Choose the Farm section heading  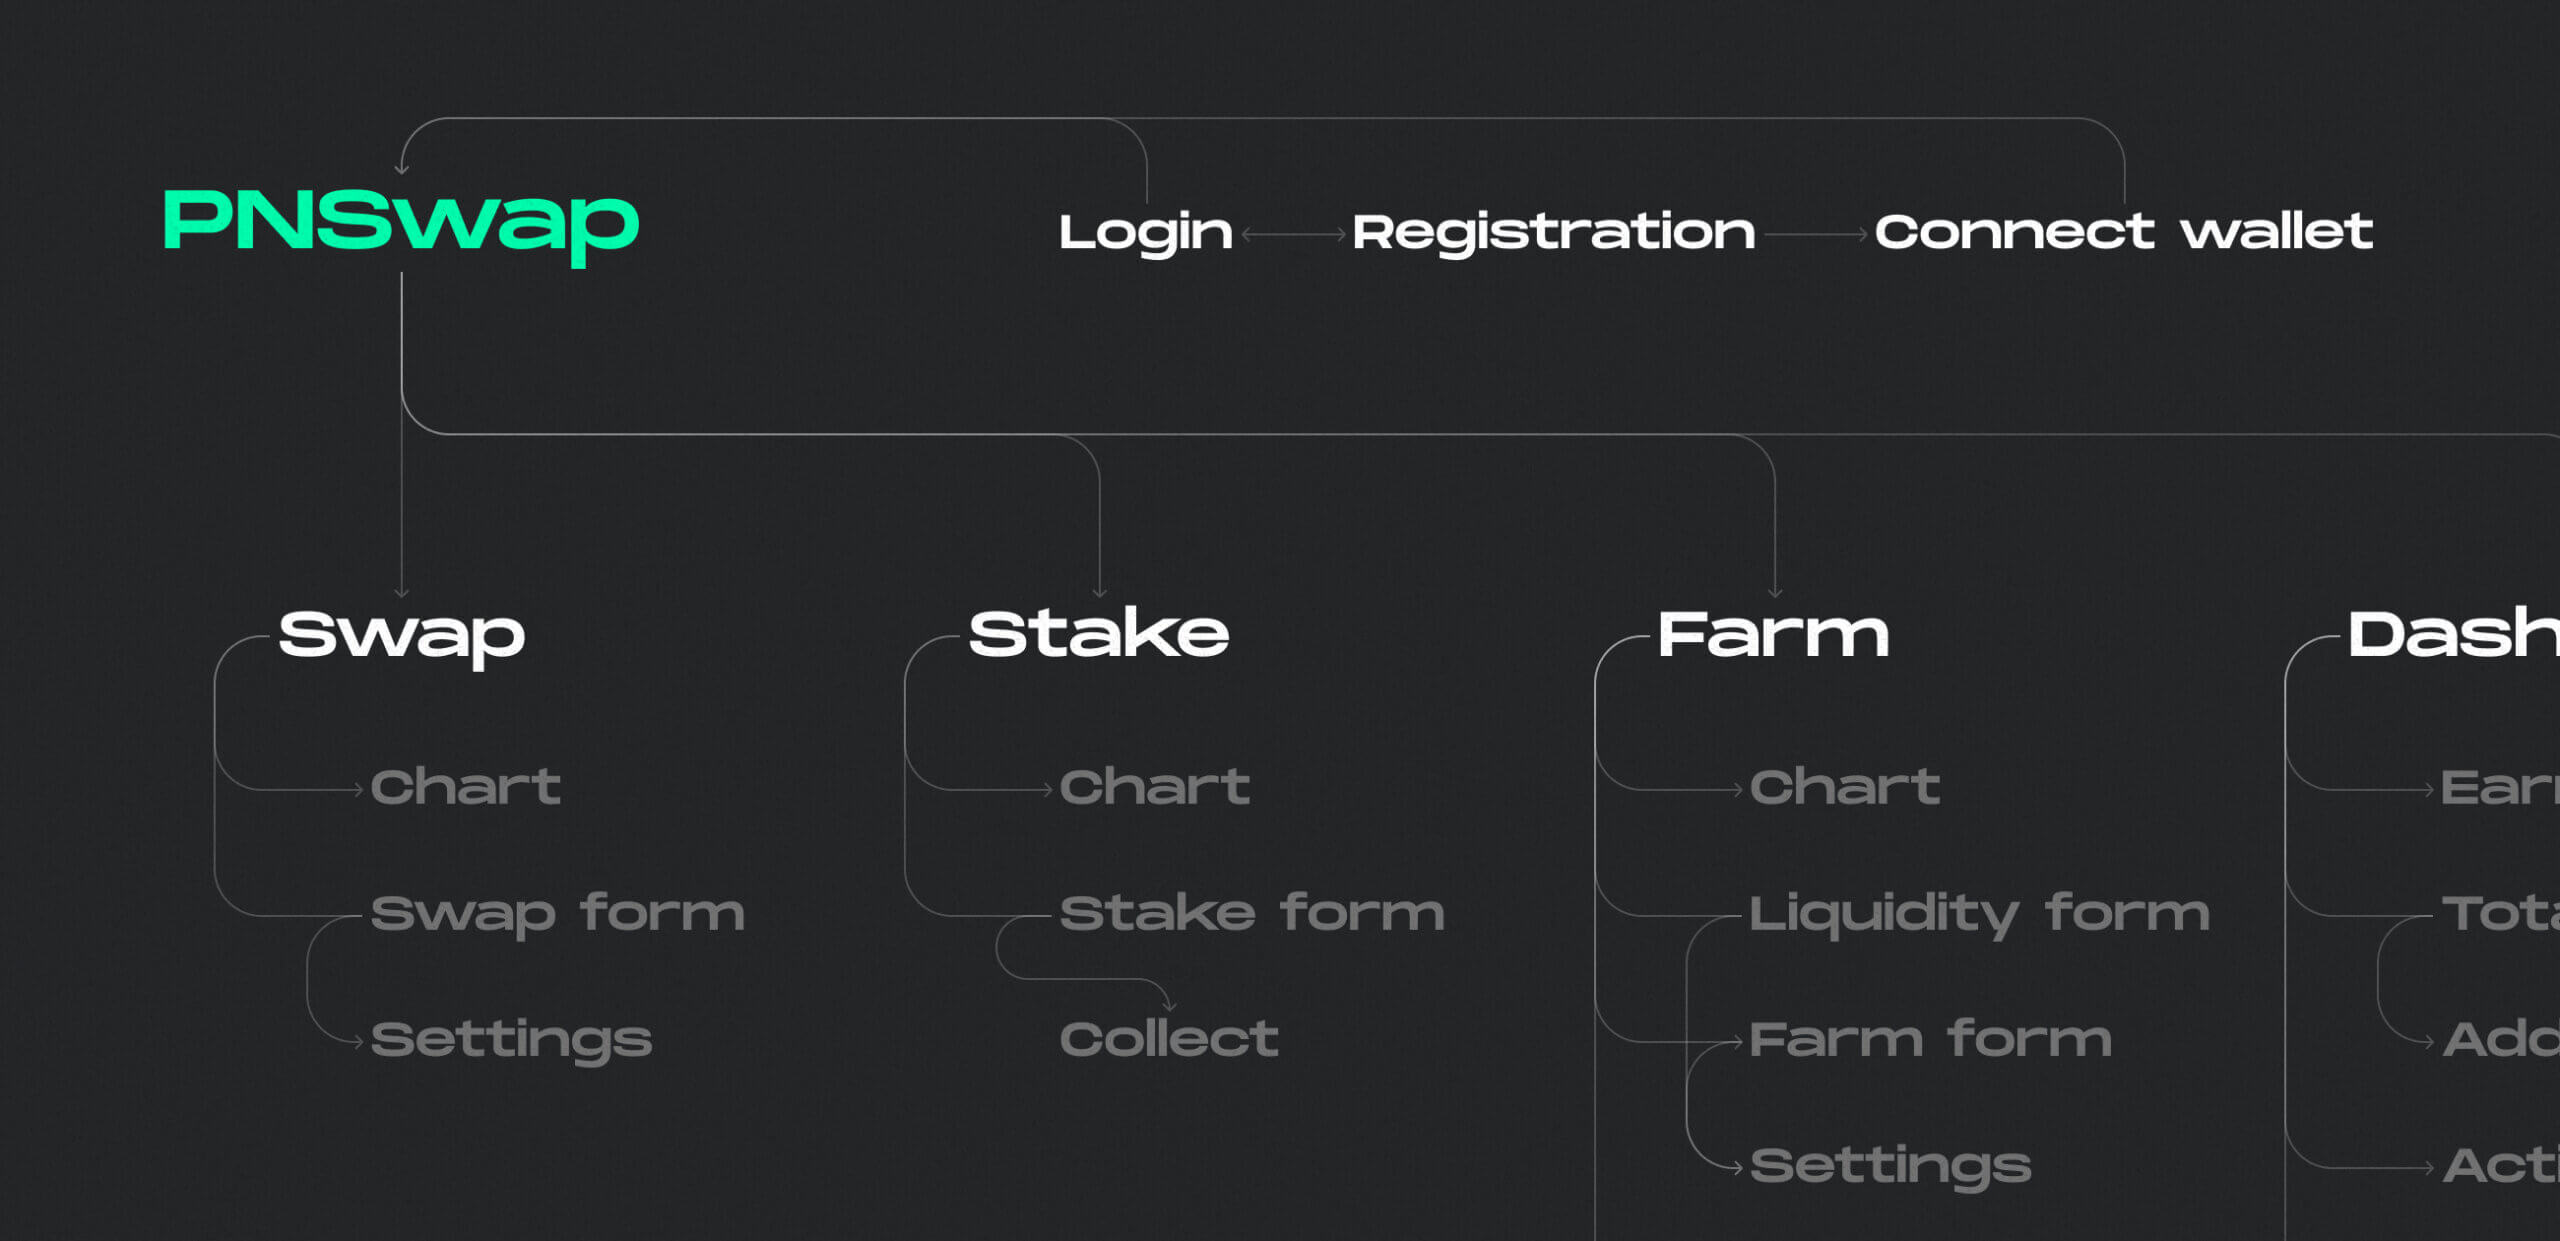click(x=1773, y=635)
